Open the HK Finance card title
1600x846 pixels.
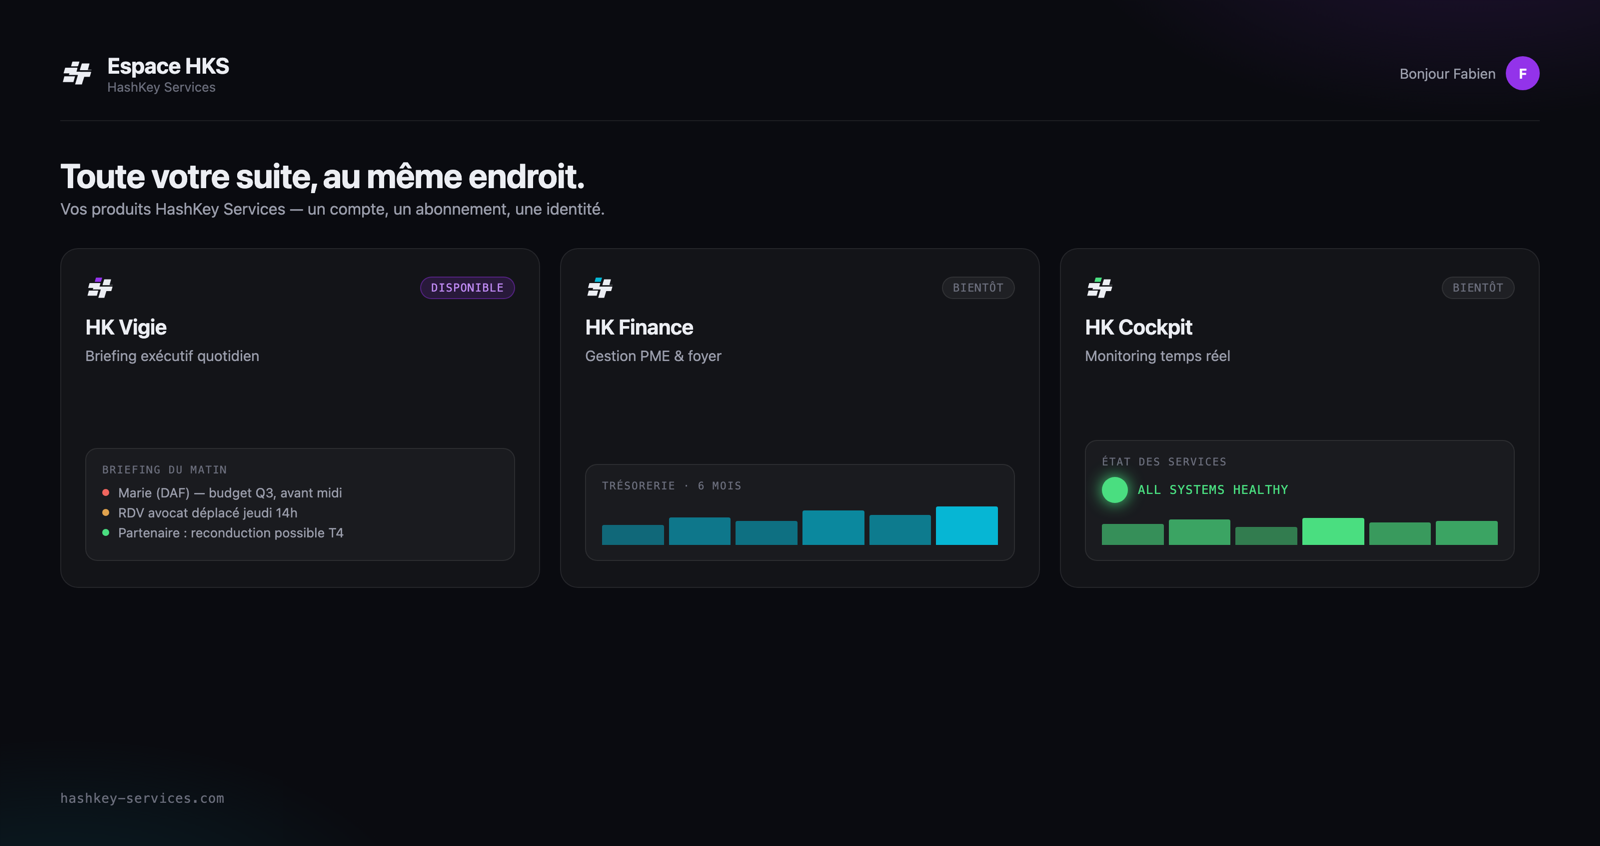639,327
